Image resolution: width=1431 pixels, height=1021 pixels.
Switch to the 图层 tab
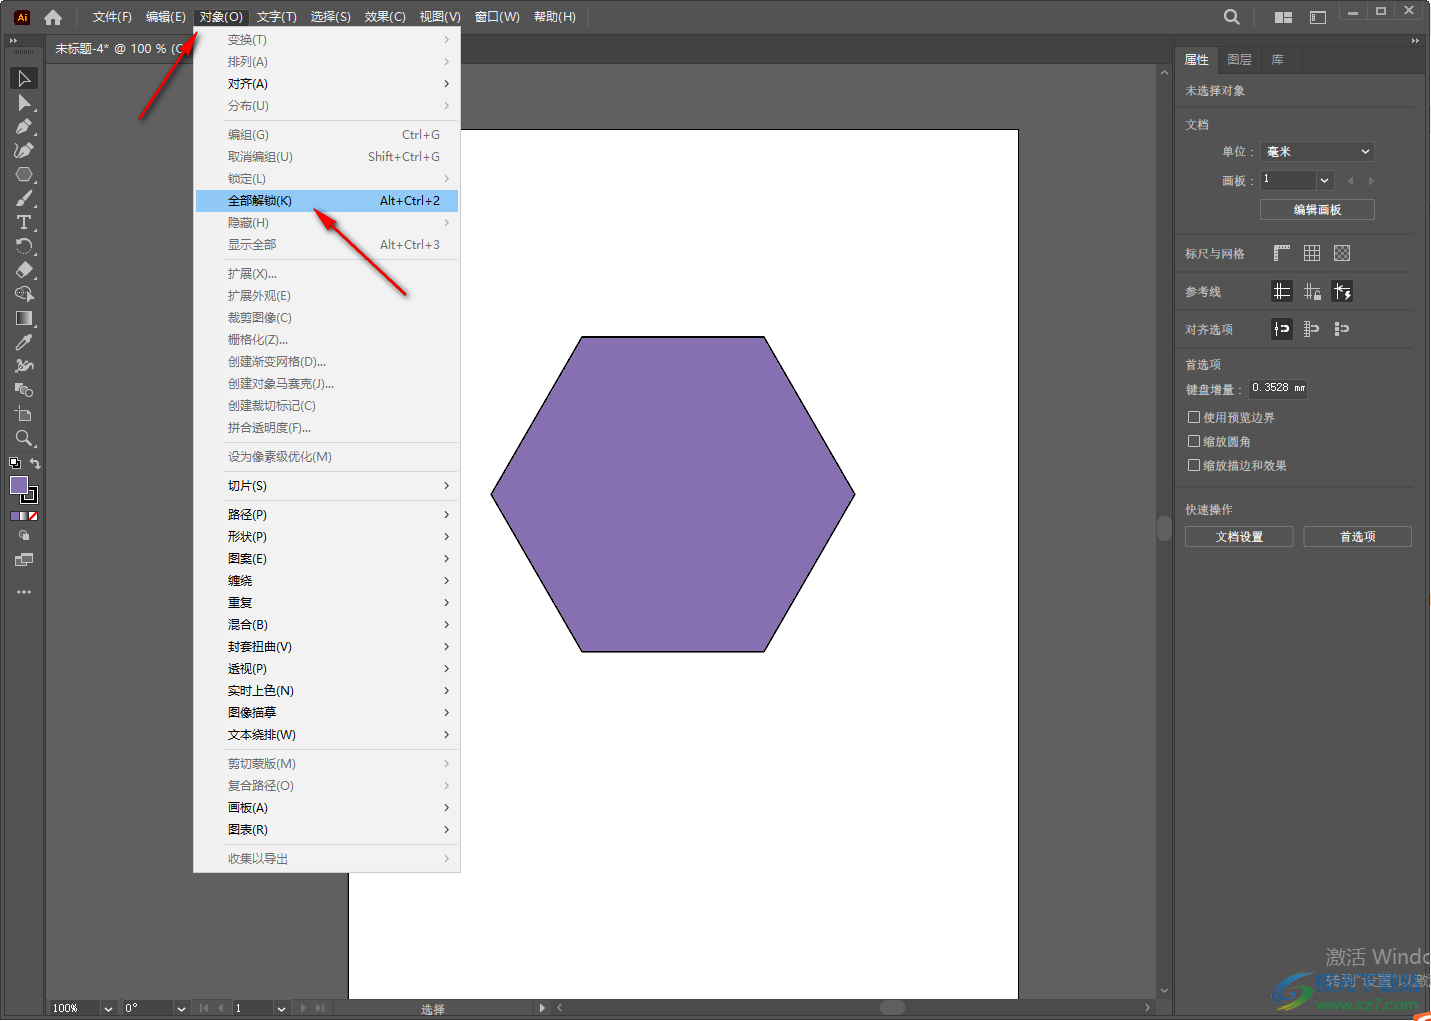(x=1240, y=60)
